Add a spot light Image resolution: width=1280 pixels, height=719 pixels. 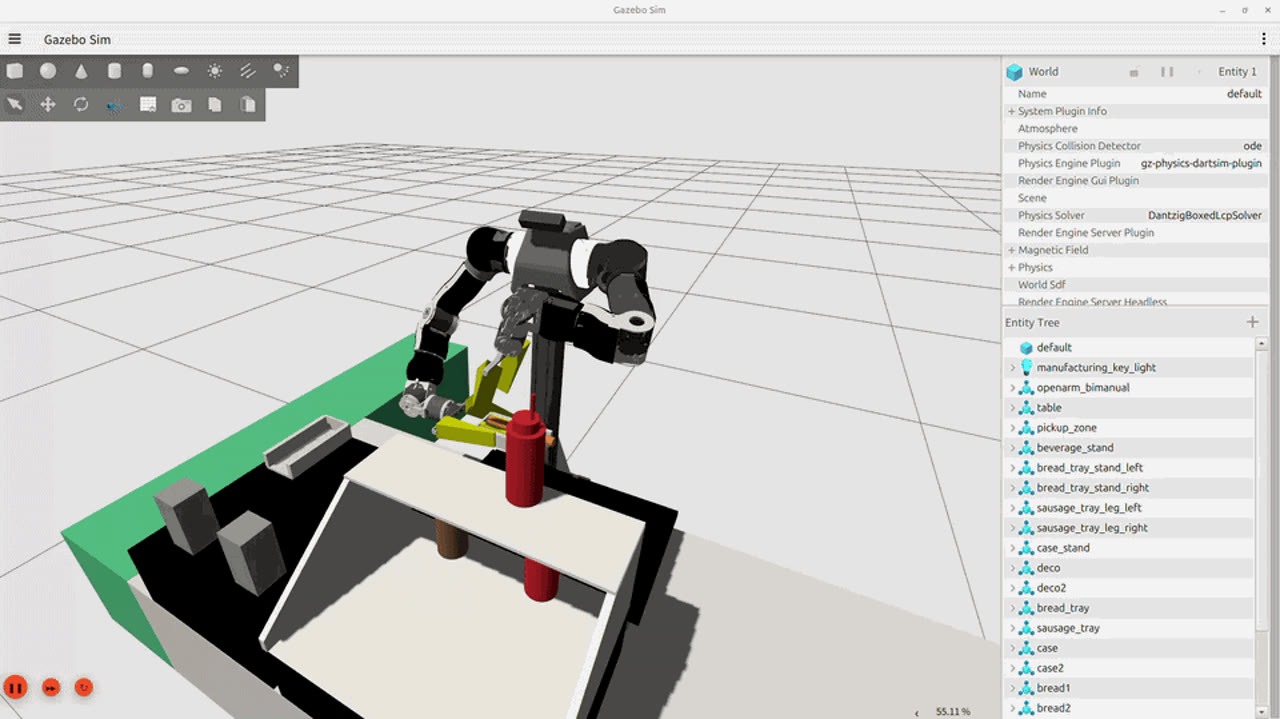(281, 71)
